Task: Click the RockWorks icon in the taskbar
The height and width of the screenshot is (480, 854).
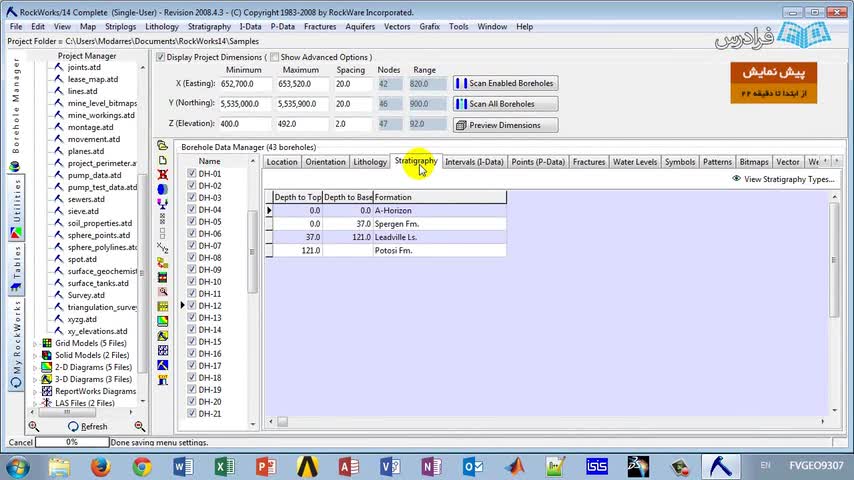Action: click(721, 467)
